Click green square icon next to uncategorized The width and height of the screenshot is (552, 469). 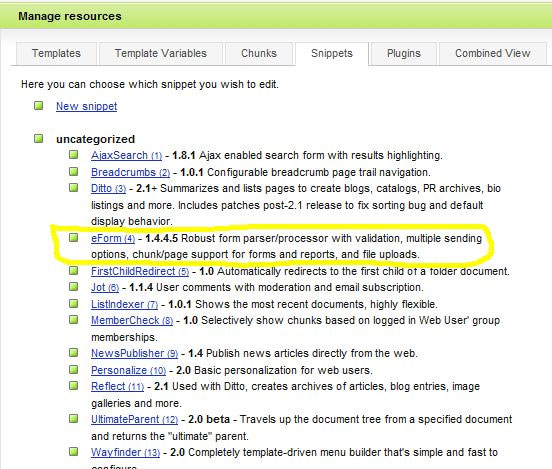(x=39, y=138)
